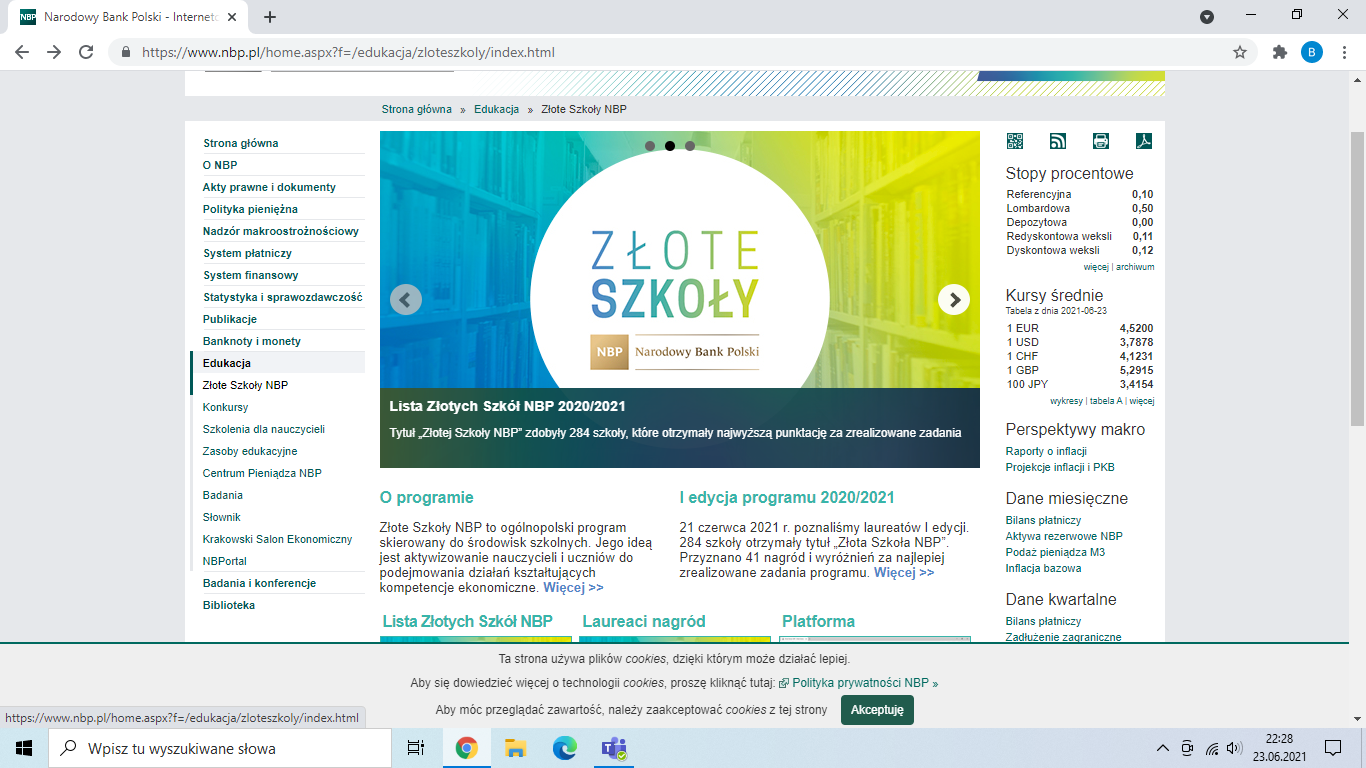
Task: Open a new browser tab
Action: coord(270,17)
